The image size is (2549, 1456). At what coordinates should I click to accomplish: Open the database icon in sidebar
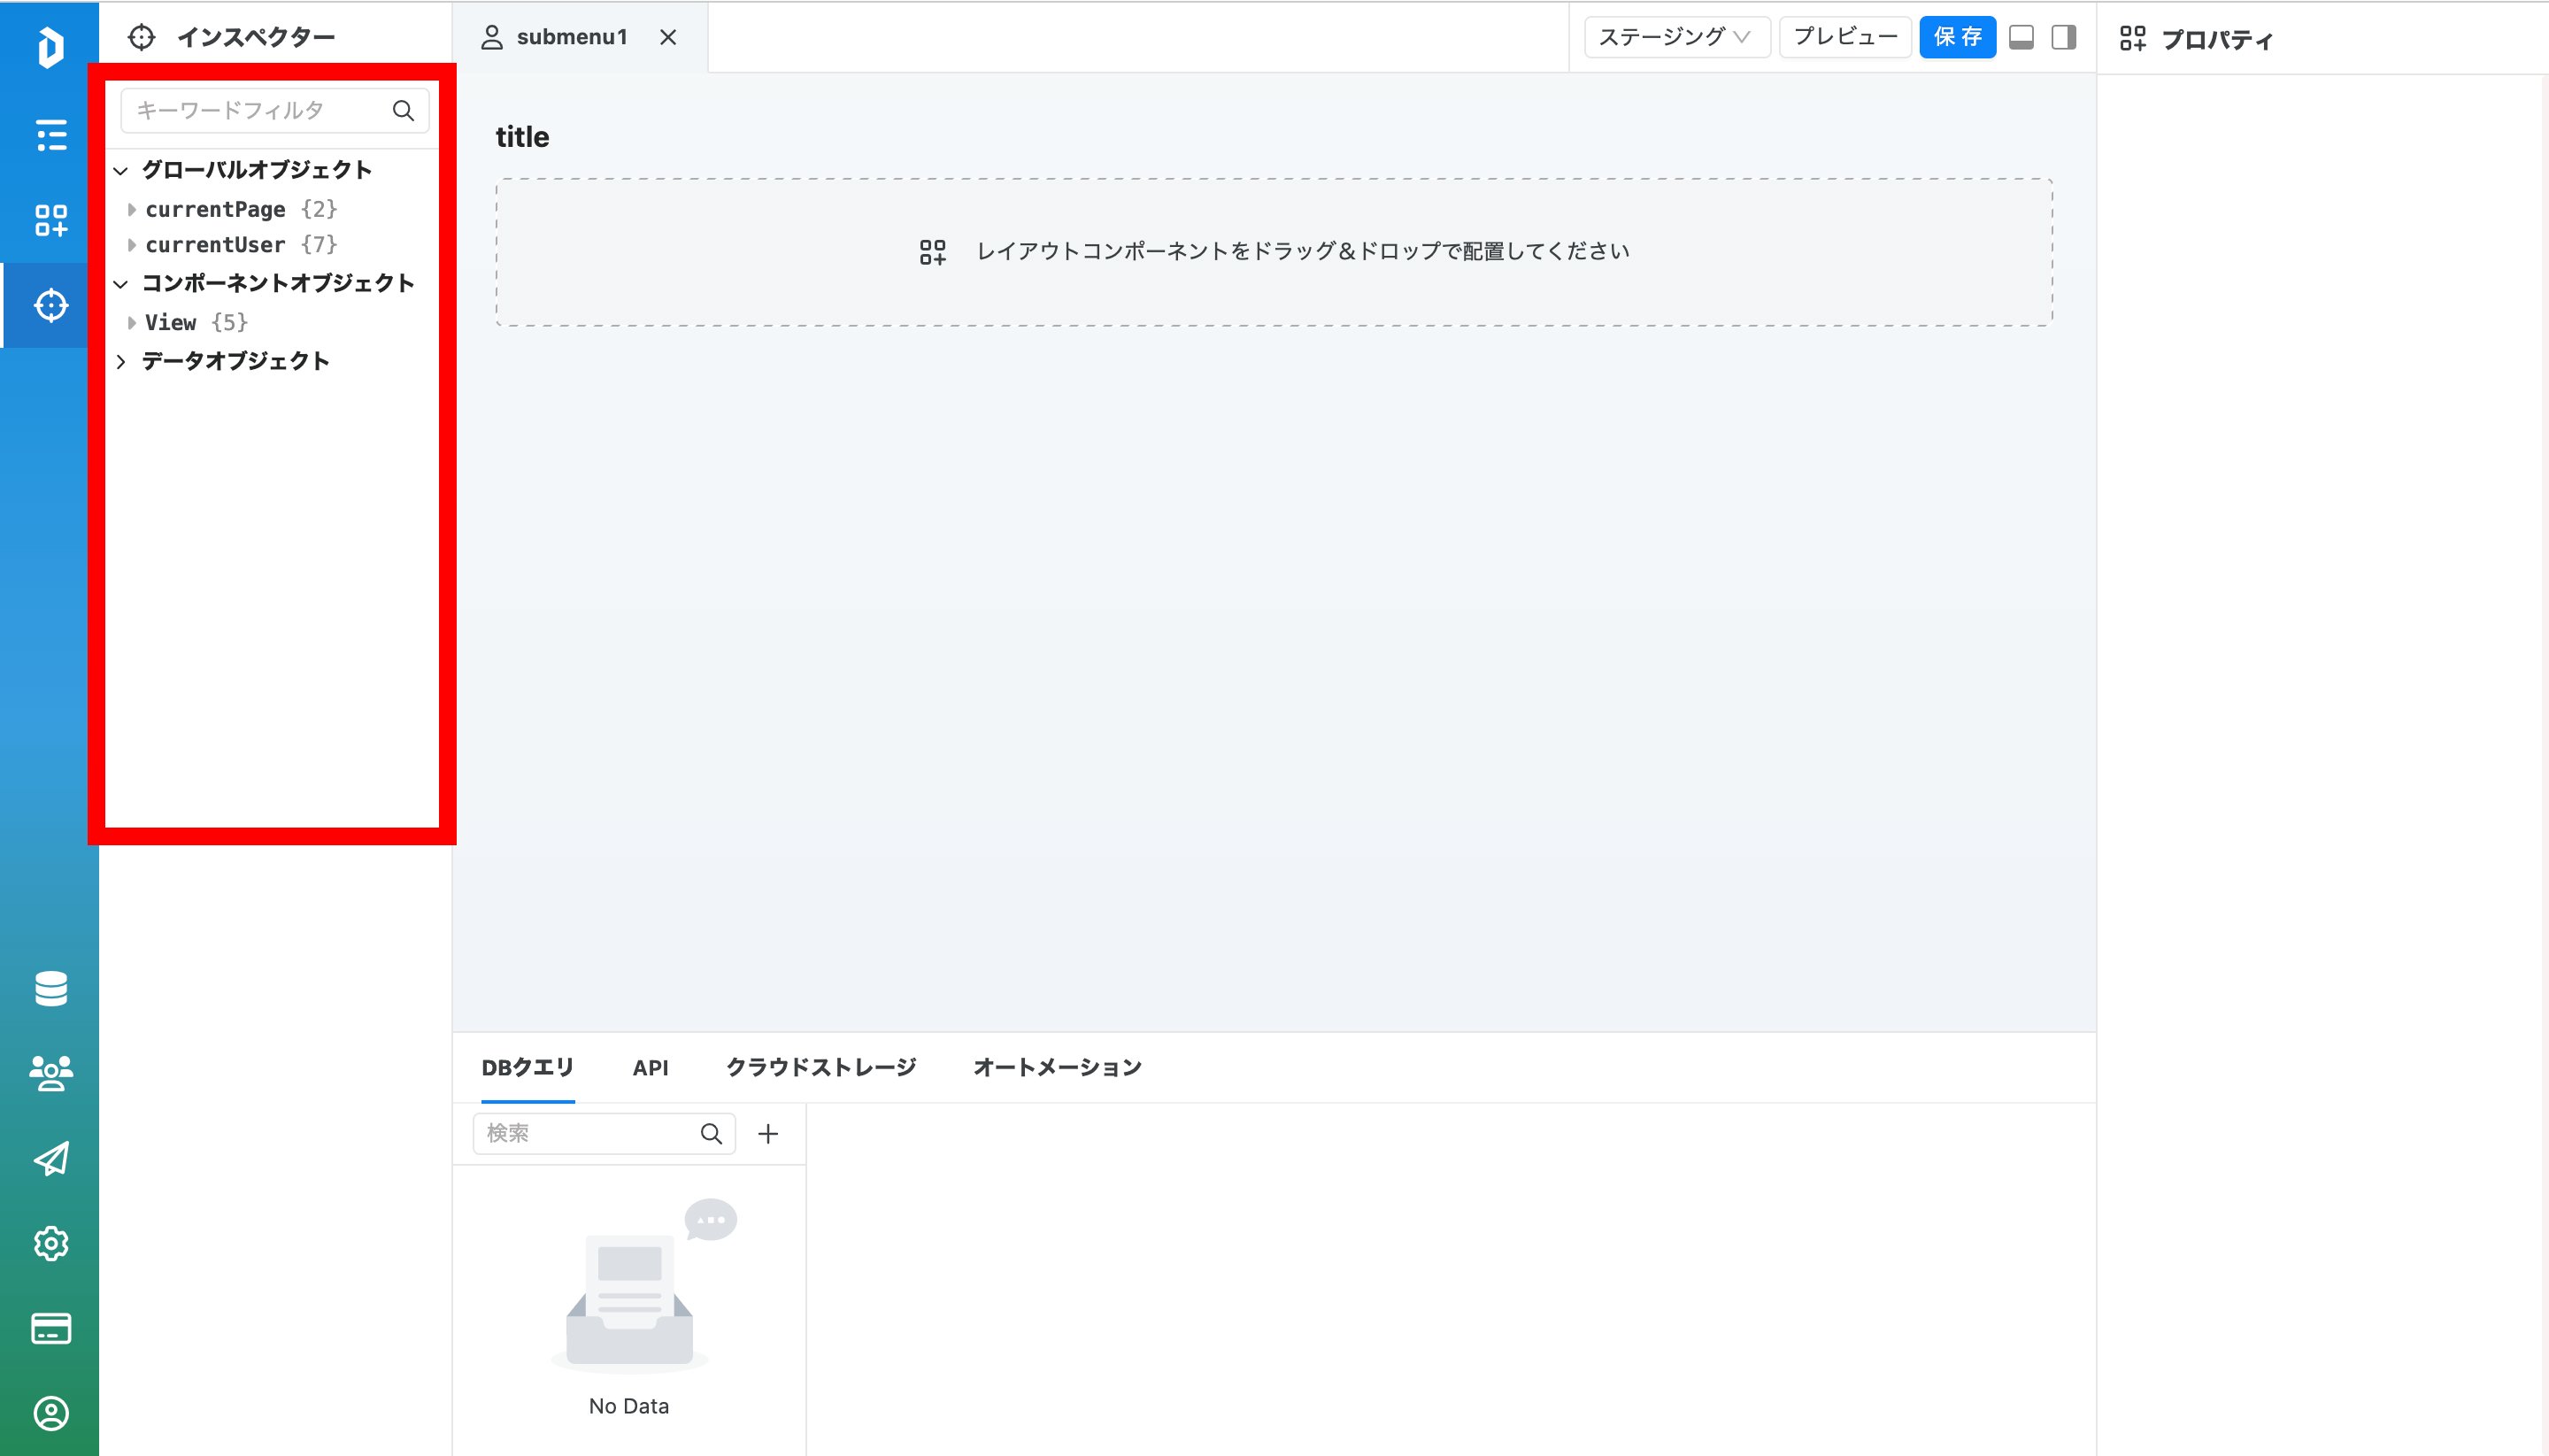coord(51,988)
